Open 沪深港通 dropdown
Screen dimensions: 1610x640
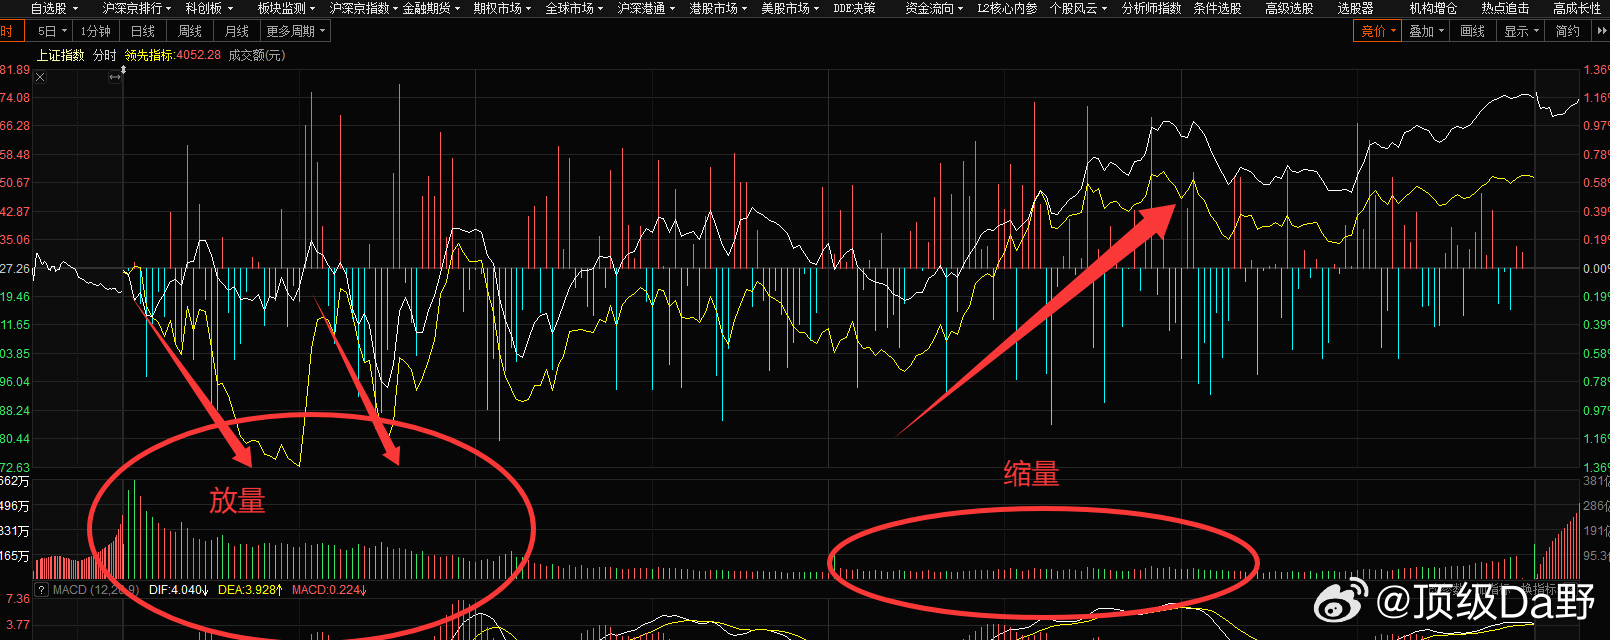point(646,8)
